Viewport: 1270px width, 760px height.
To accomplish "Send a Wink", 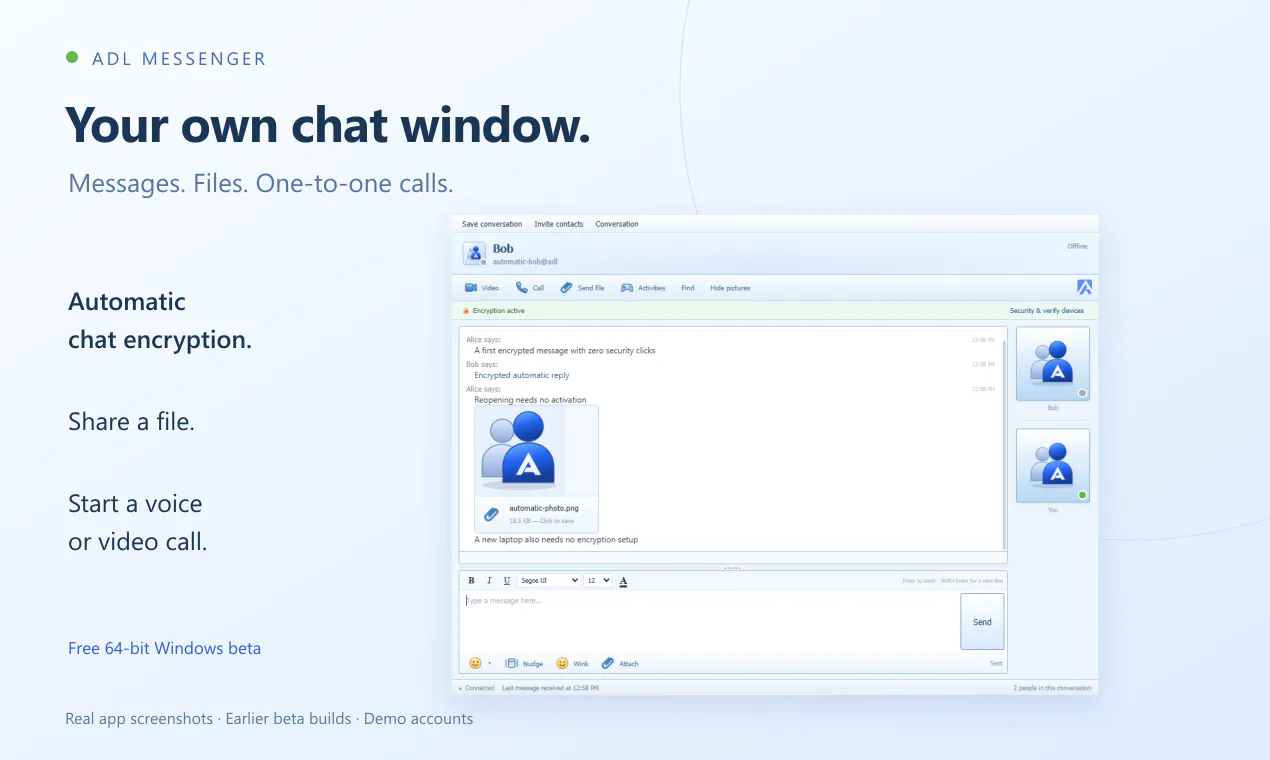I will (x=572, y=664).
